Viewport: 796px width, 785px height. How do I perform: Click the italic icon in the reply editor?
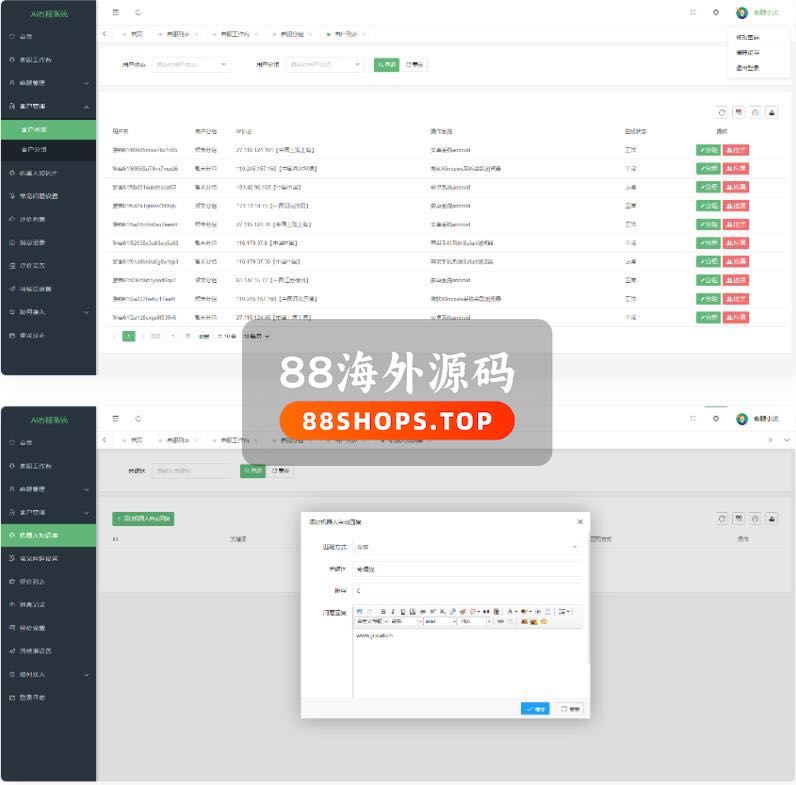click(393, 611)
